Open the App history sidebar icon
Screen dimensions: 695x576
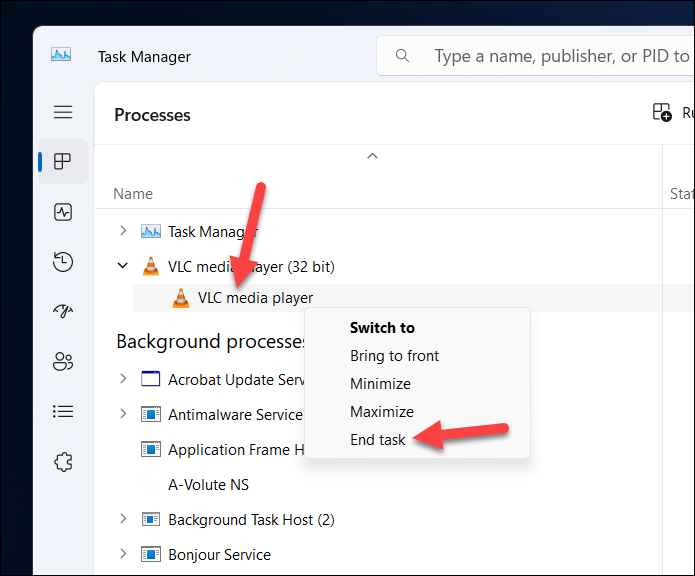tap(63, 262)
